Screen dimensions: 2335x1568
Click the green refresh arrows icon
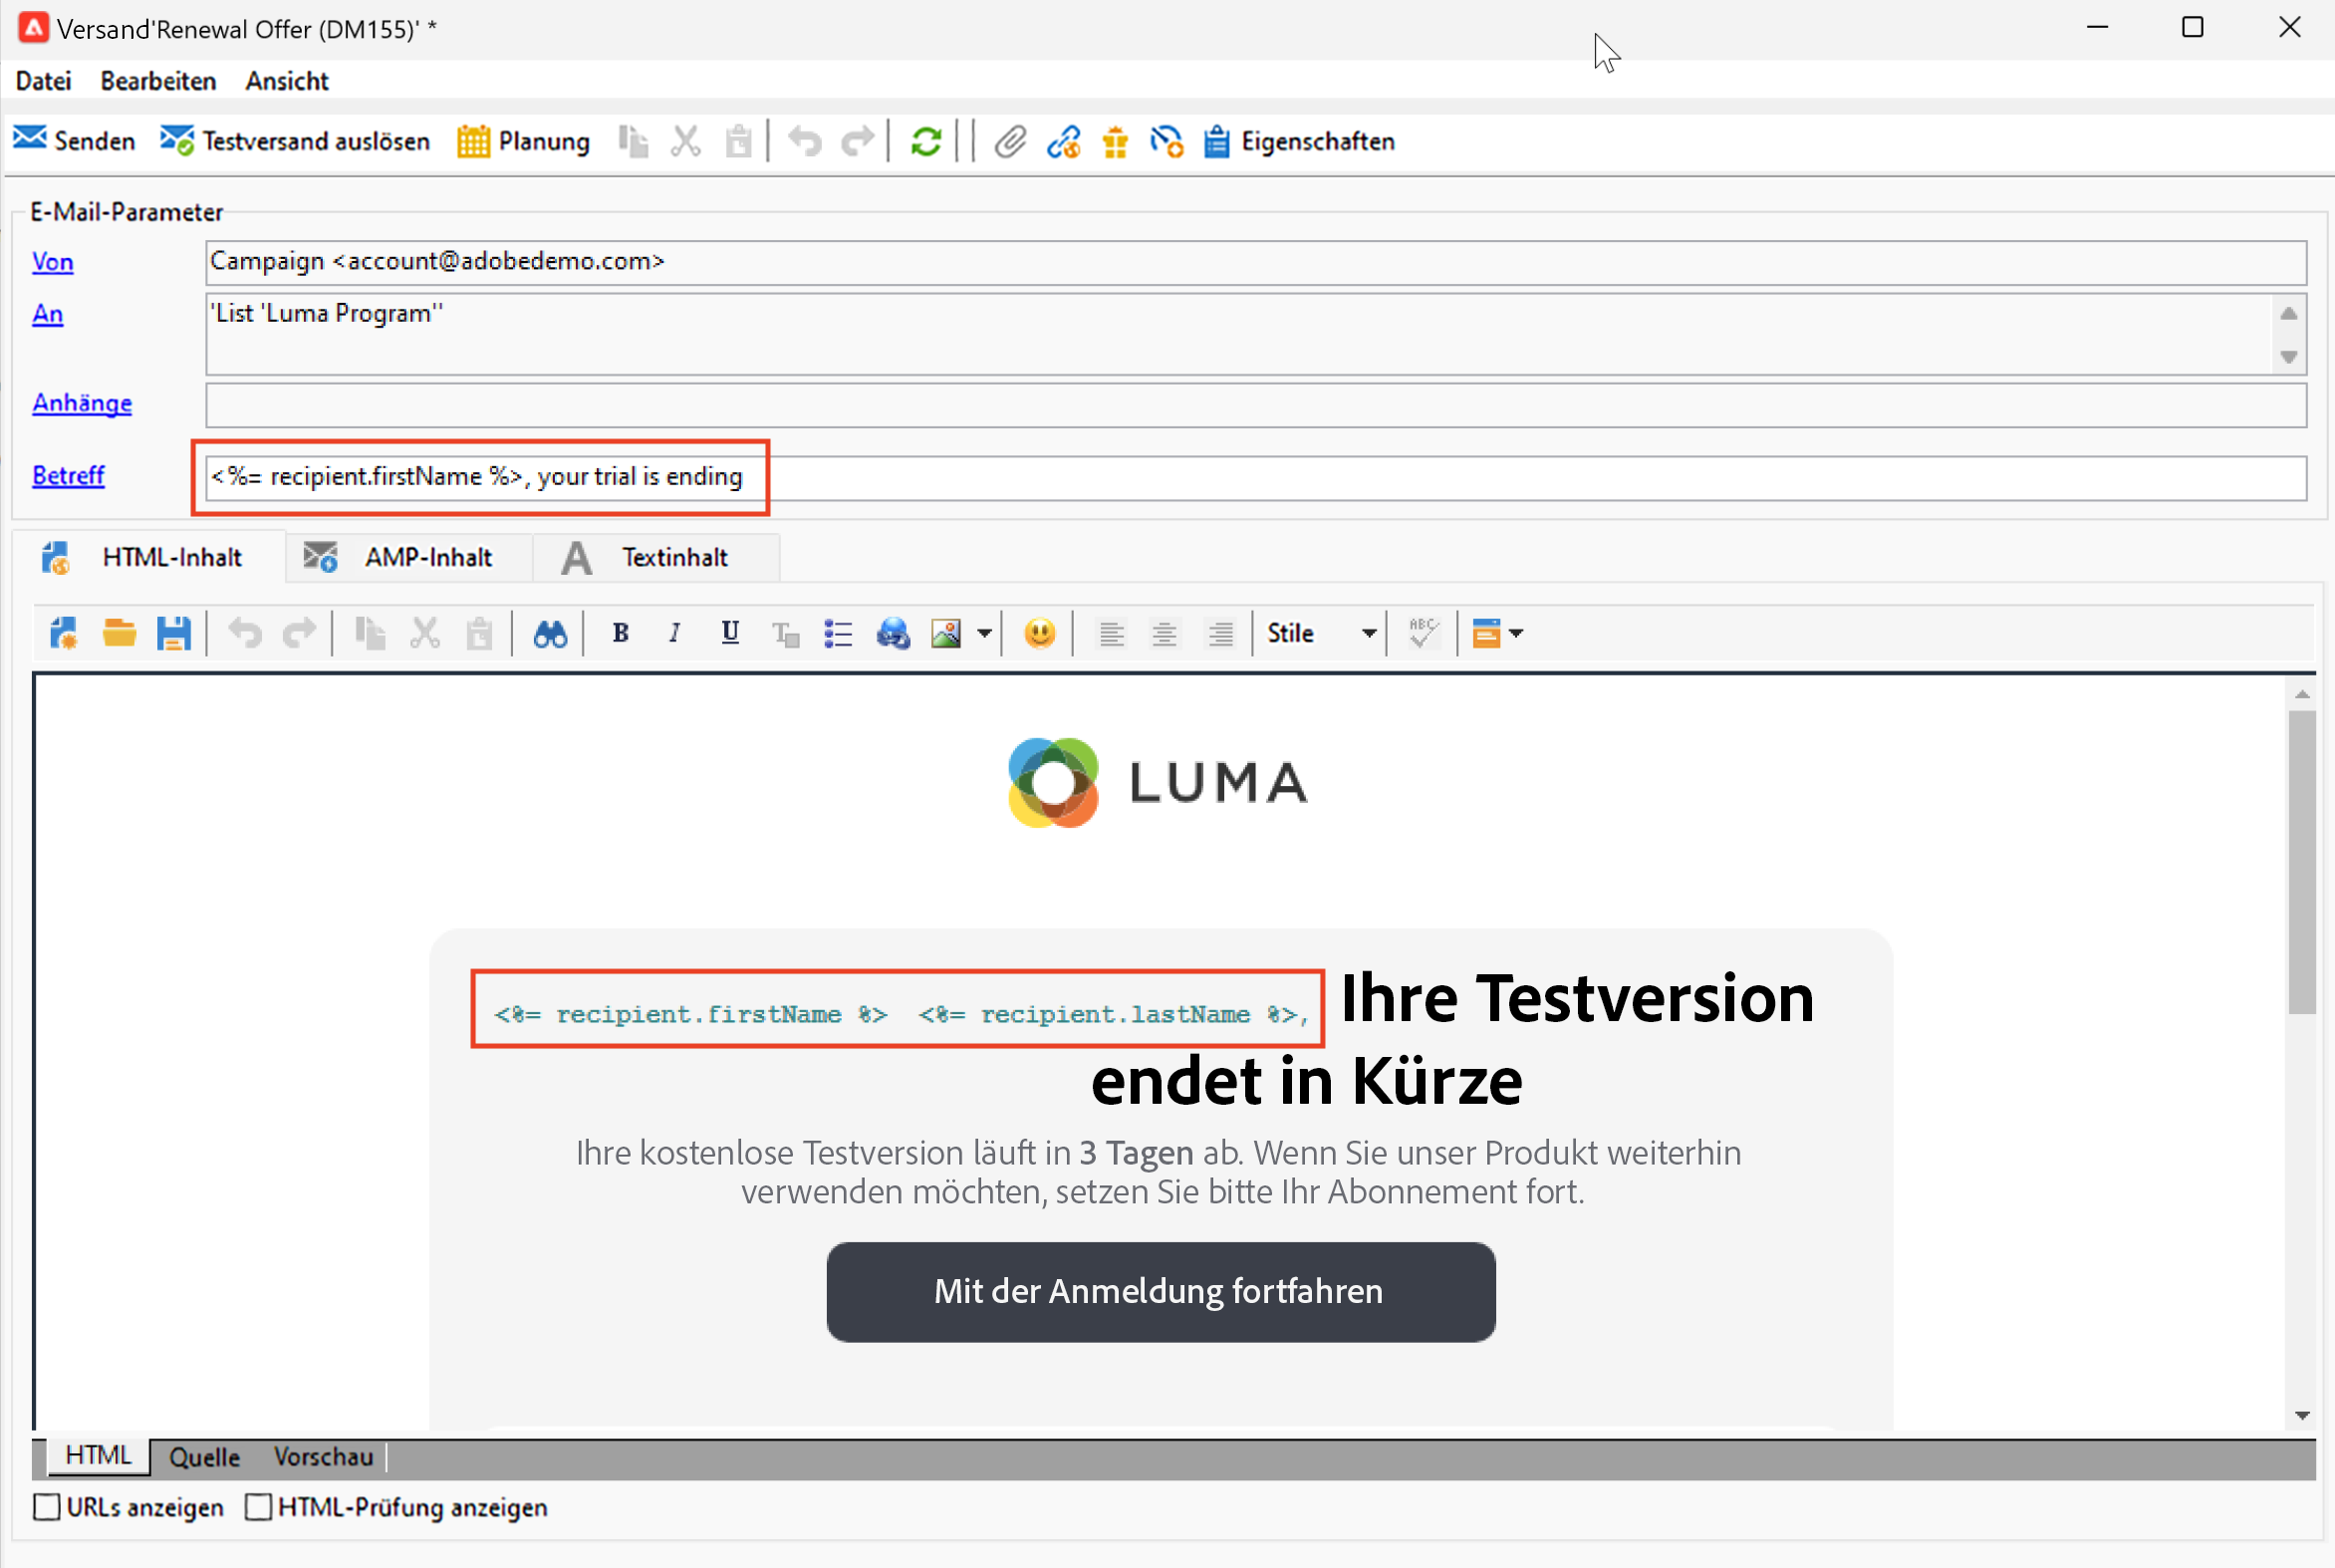[926, 141]
